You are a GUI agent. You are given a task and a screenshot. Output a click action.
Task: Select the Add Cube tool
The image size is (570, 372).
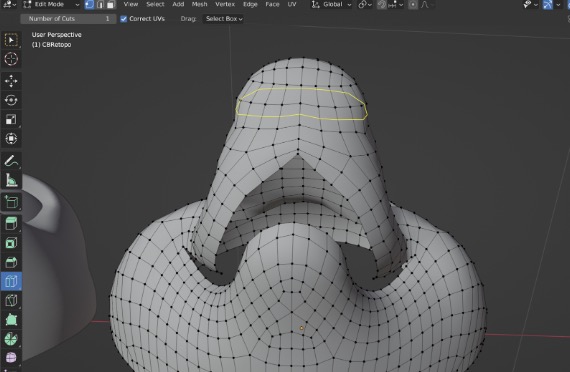11,202
